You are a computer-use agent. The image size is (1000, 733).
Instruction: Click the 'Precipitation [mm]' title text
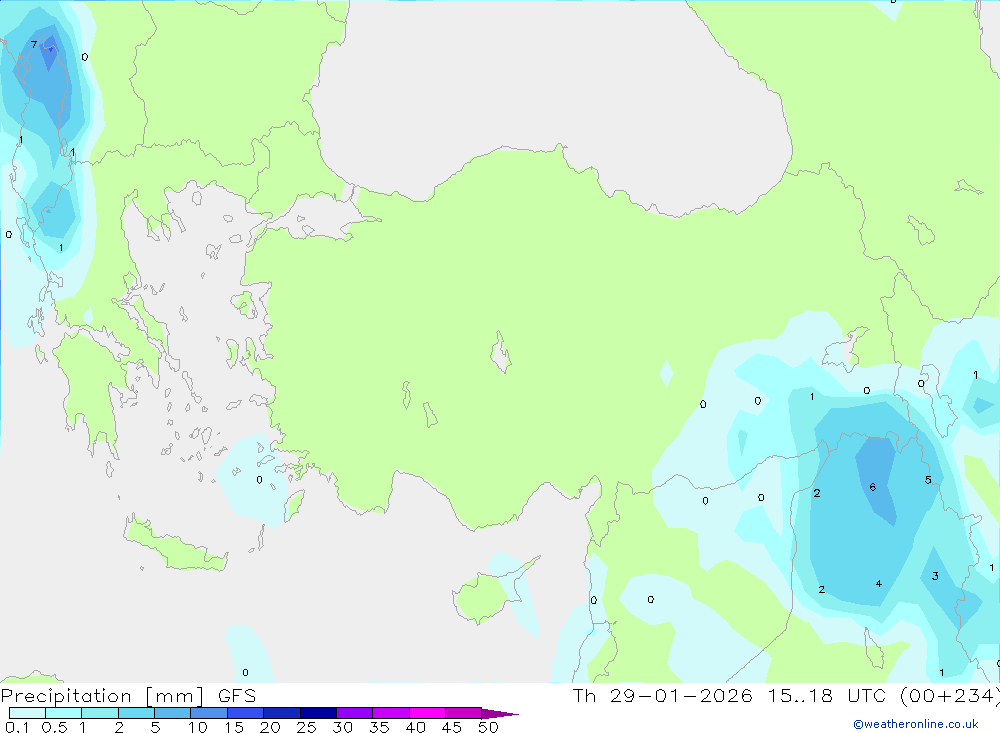tap(102, 696)
